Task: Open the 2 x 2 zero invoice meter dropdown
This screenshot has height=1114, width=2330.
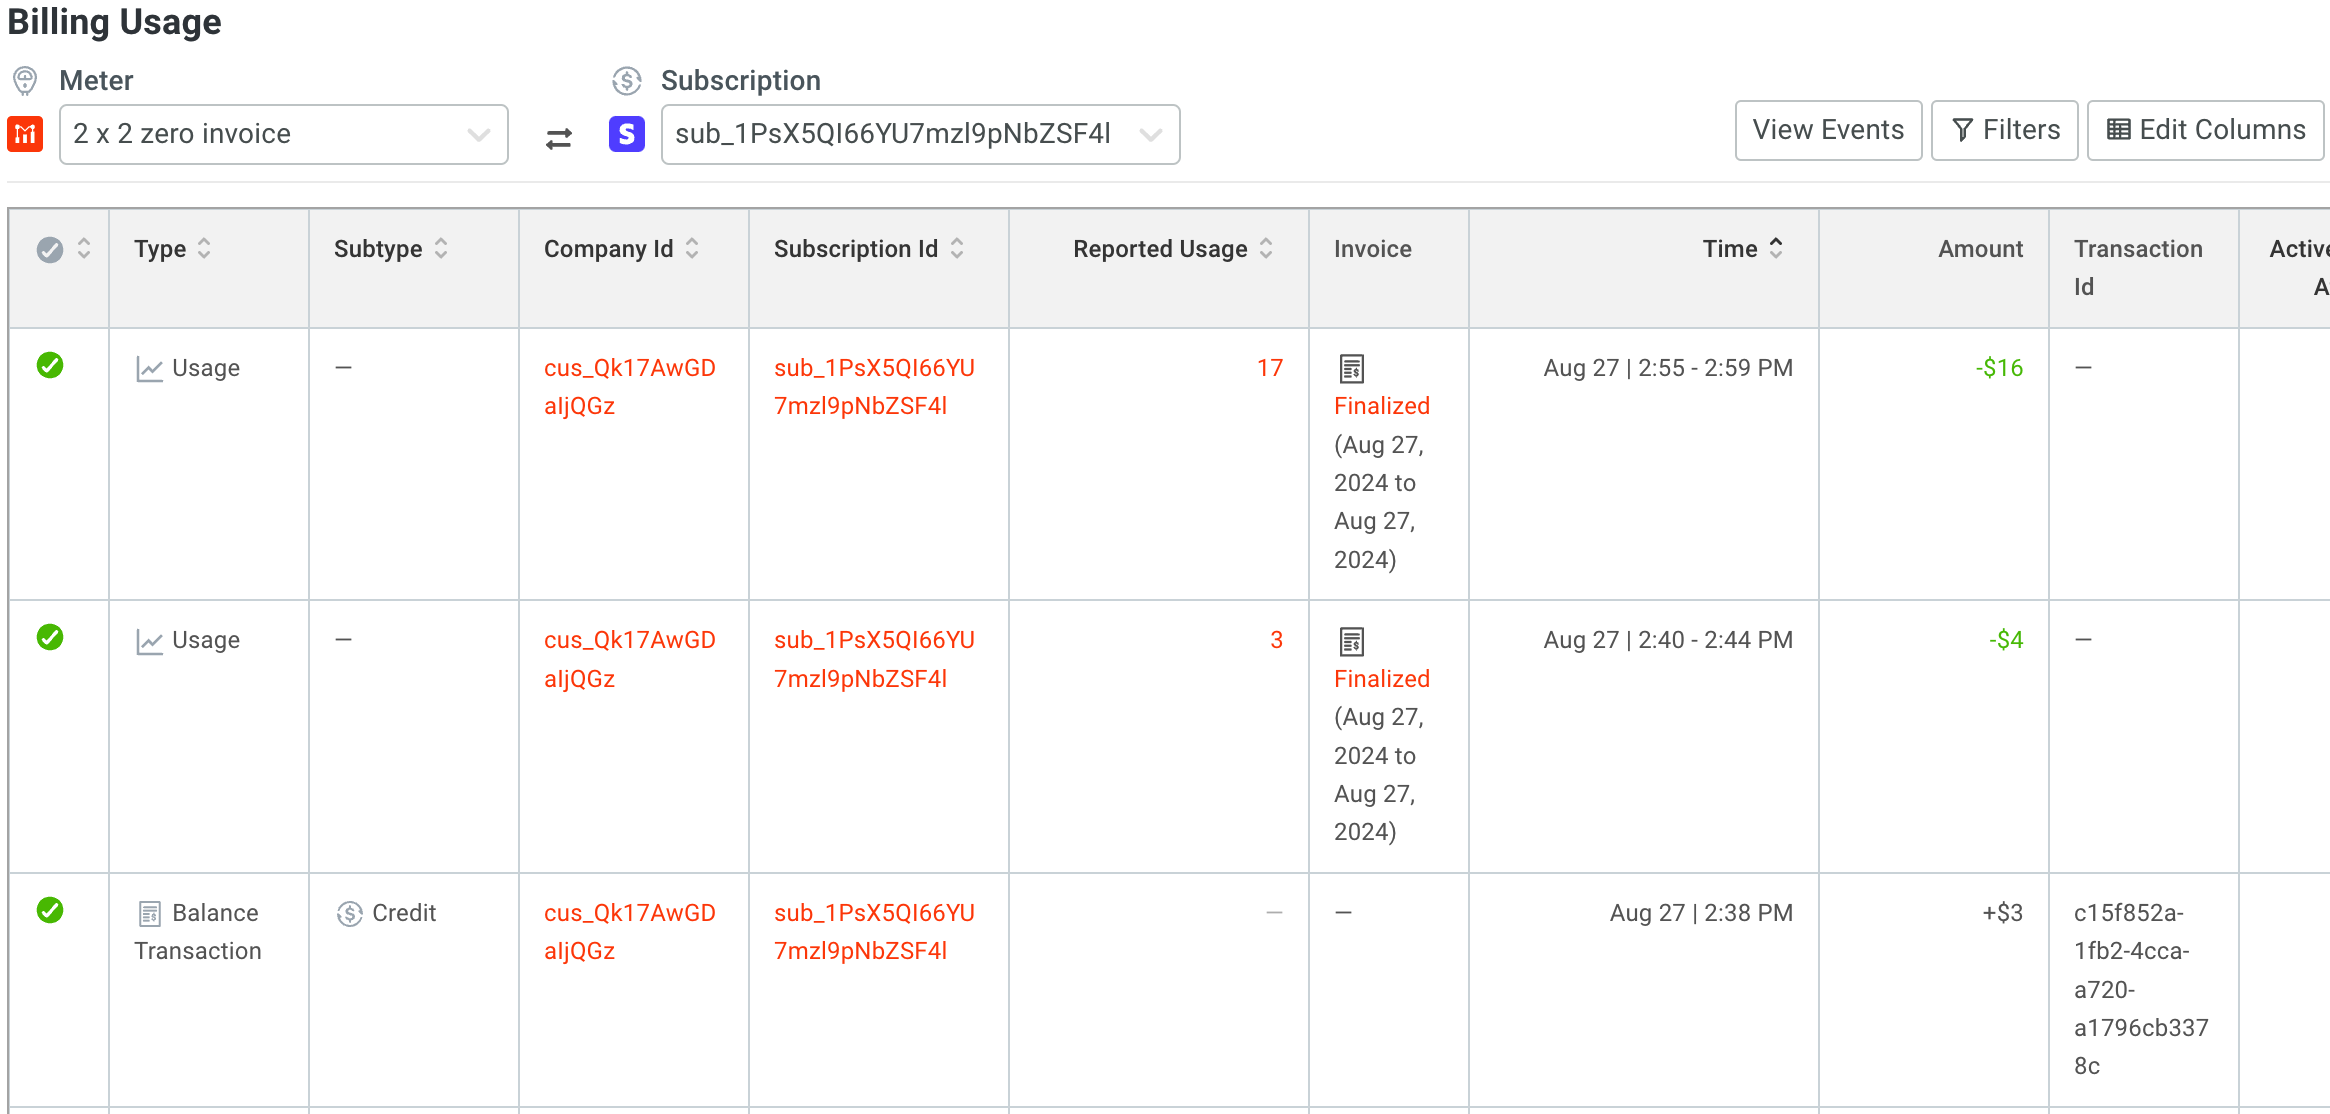Action: (284, 134)
